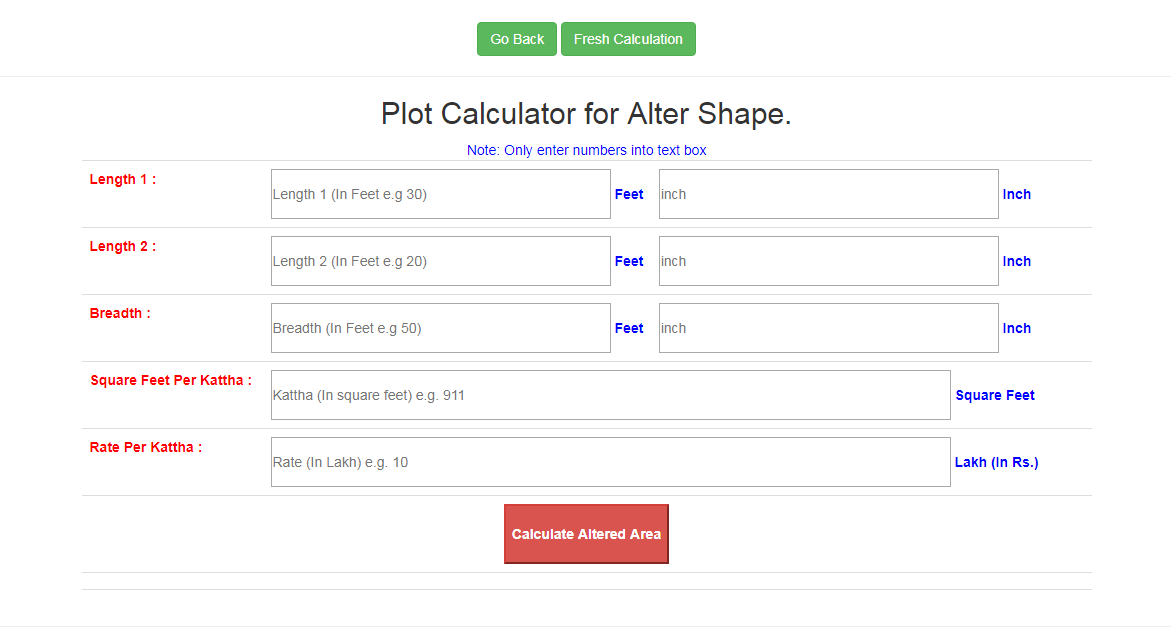Select the Length 2 feet text box
This screenshot has width=1171, height=629.
440,261
